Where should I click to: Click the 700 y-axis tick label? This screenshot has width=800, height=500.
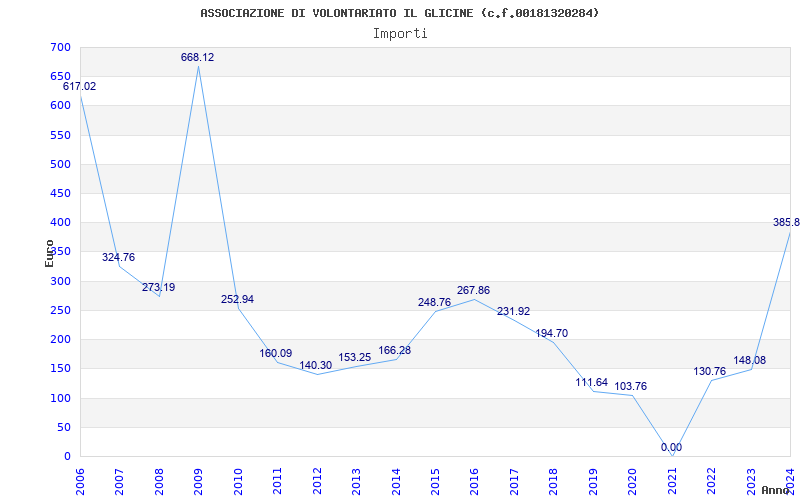pos(60,47)
